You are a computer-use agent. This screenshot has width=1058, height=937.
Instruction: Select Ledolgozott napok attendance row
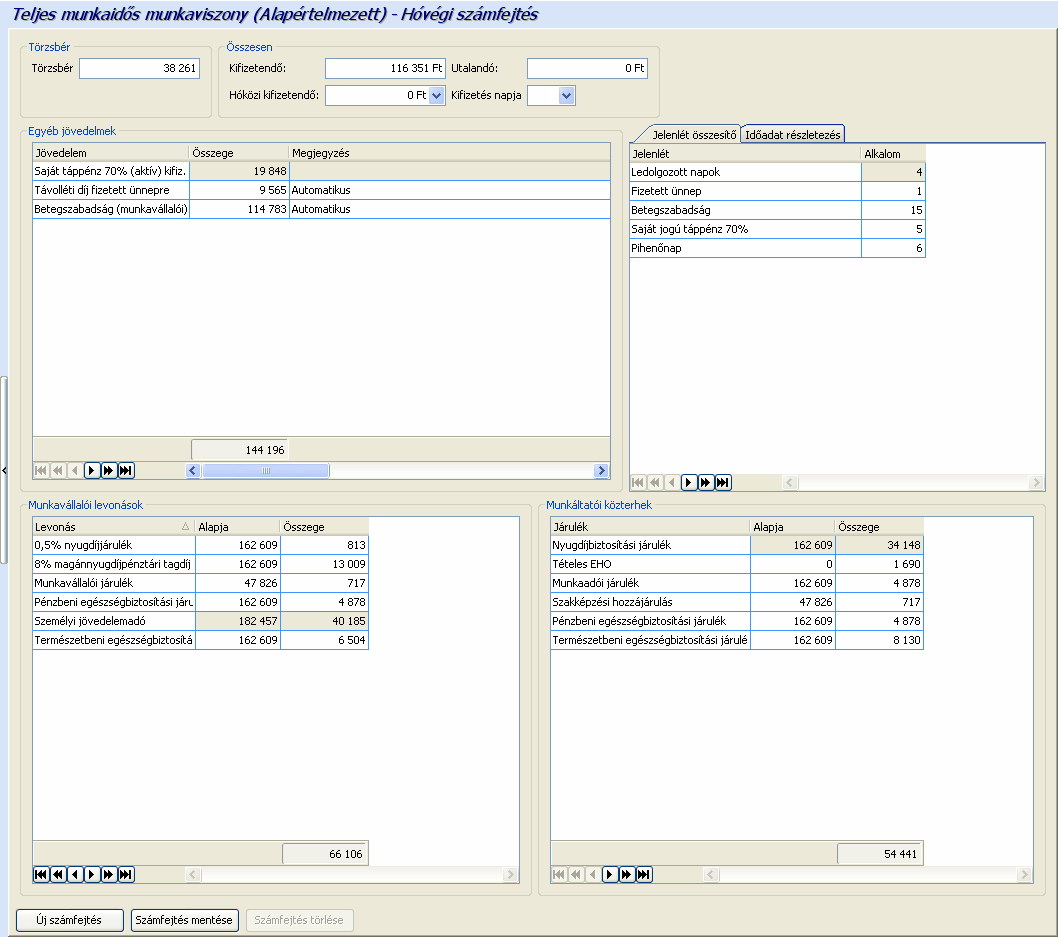pos(777,172)
